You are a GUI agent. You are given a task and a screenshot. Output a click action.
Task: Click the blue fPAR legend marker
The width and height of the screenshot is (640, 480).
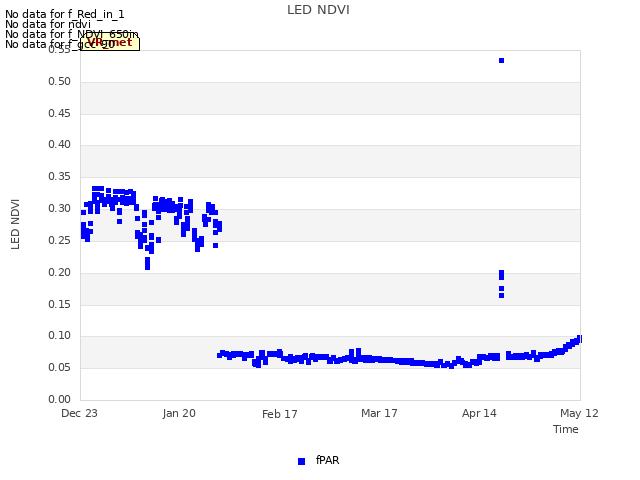pyautogui.click(x=301, y=461)
